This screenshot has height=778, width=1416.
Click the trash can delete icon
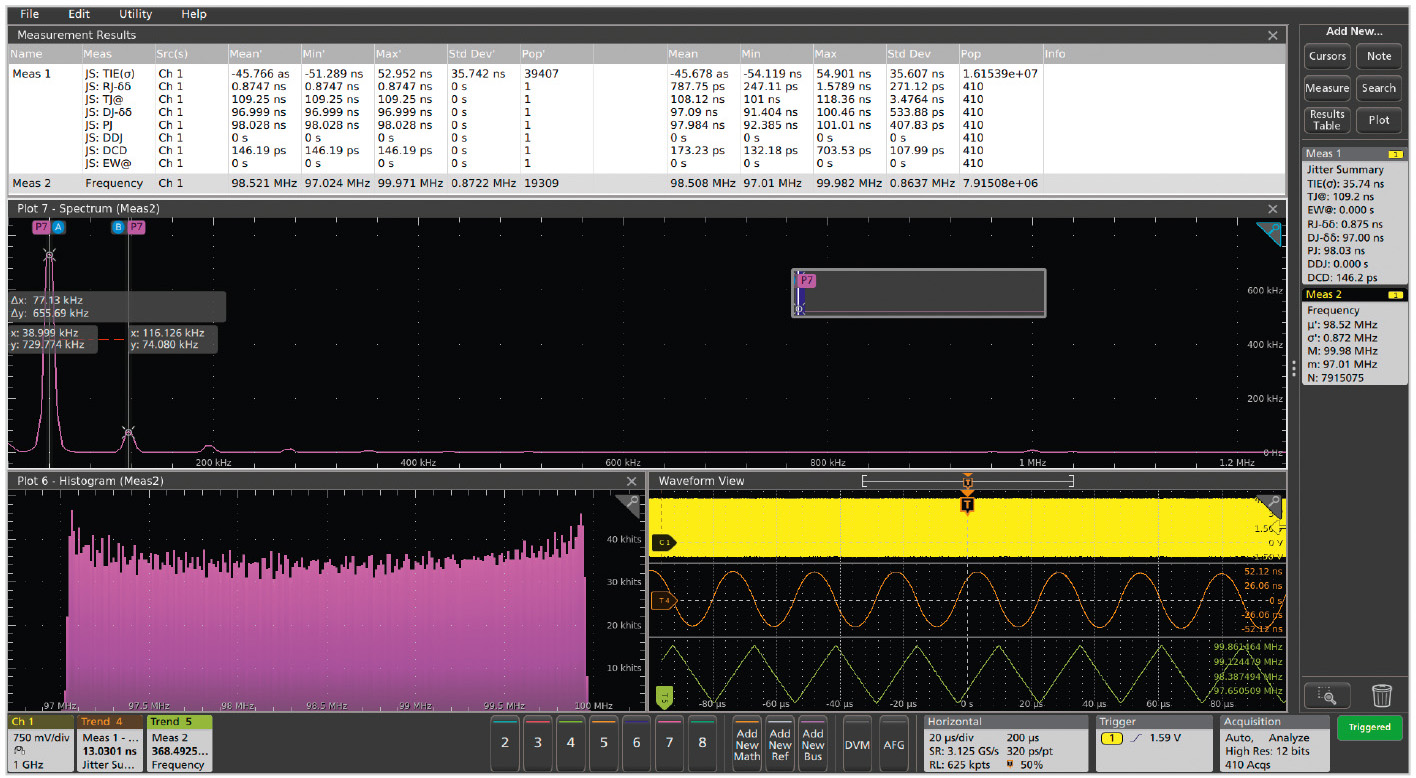click(x=1382, y=695)
